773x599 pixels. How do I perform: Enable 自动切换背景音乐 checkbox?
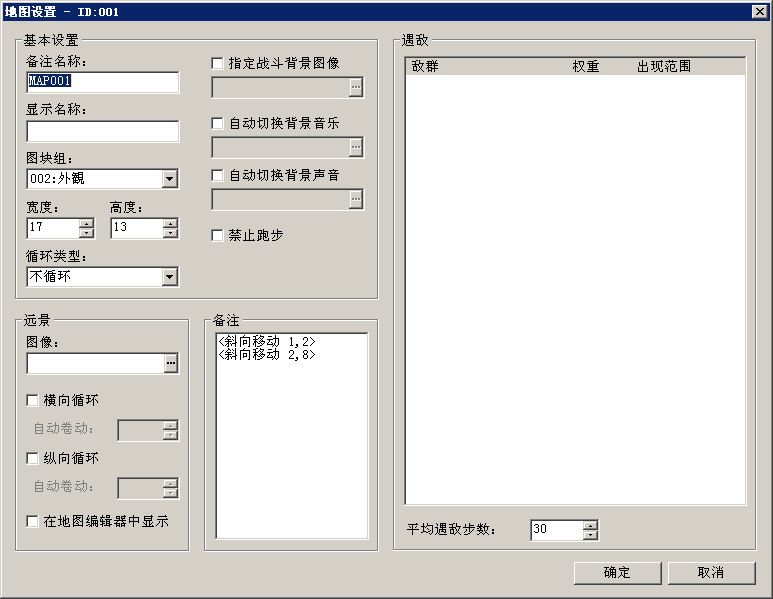(x=217, y=123)
